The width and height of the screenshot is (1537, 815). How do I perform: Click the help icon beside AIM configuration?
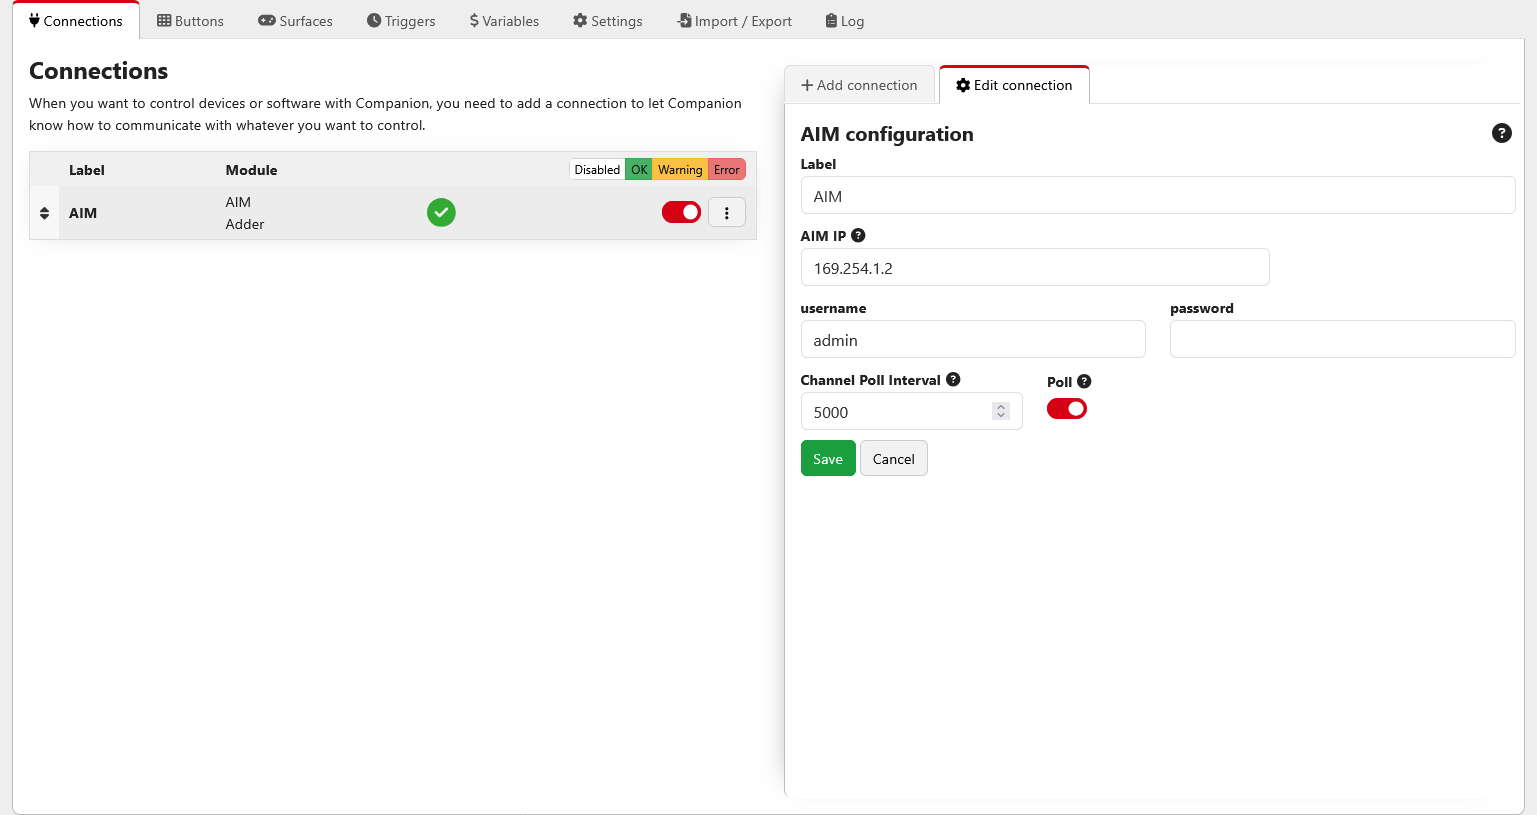click(1501, 133)
